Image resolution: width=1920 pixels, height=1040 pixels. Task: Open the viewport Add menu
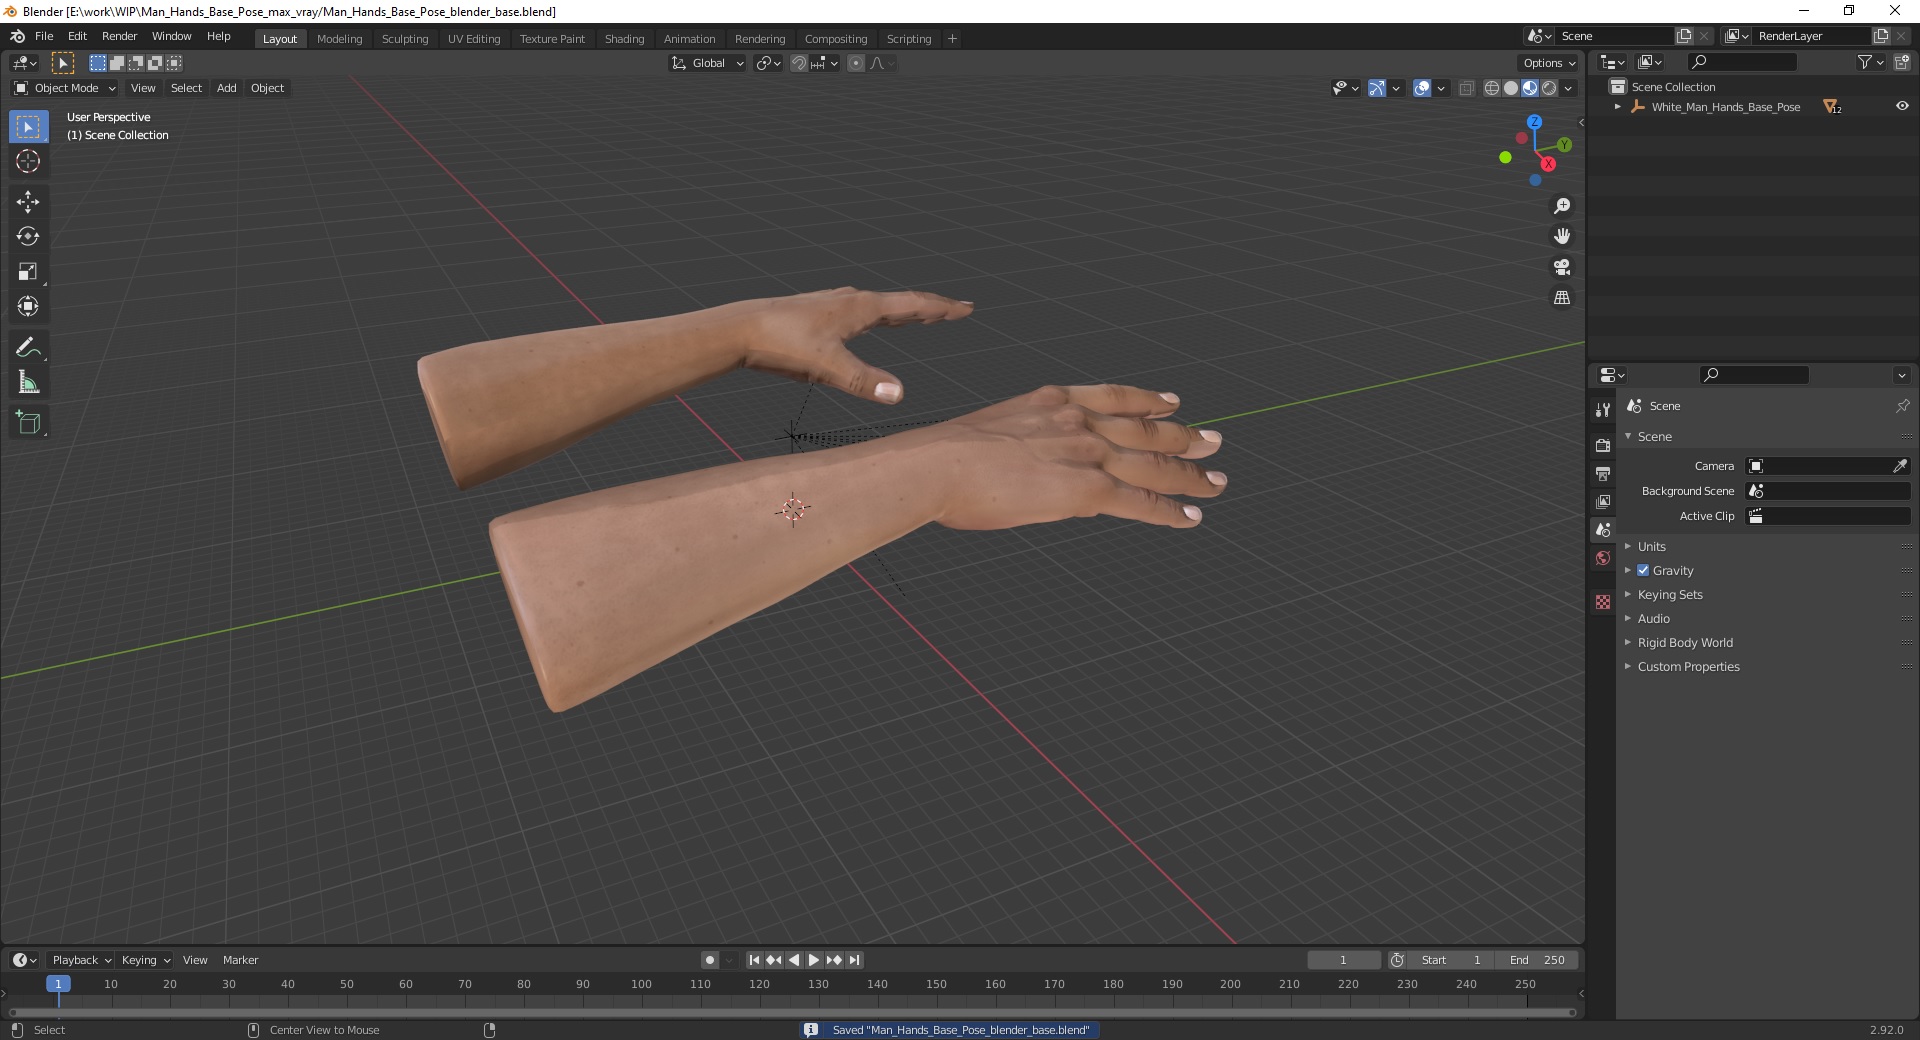227,88
